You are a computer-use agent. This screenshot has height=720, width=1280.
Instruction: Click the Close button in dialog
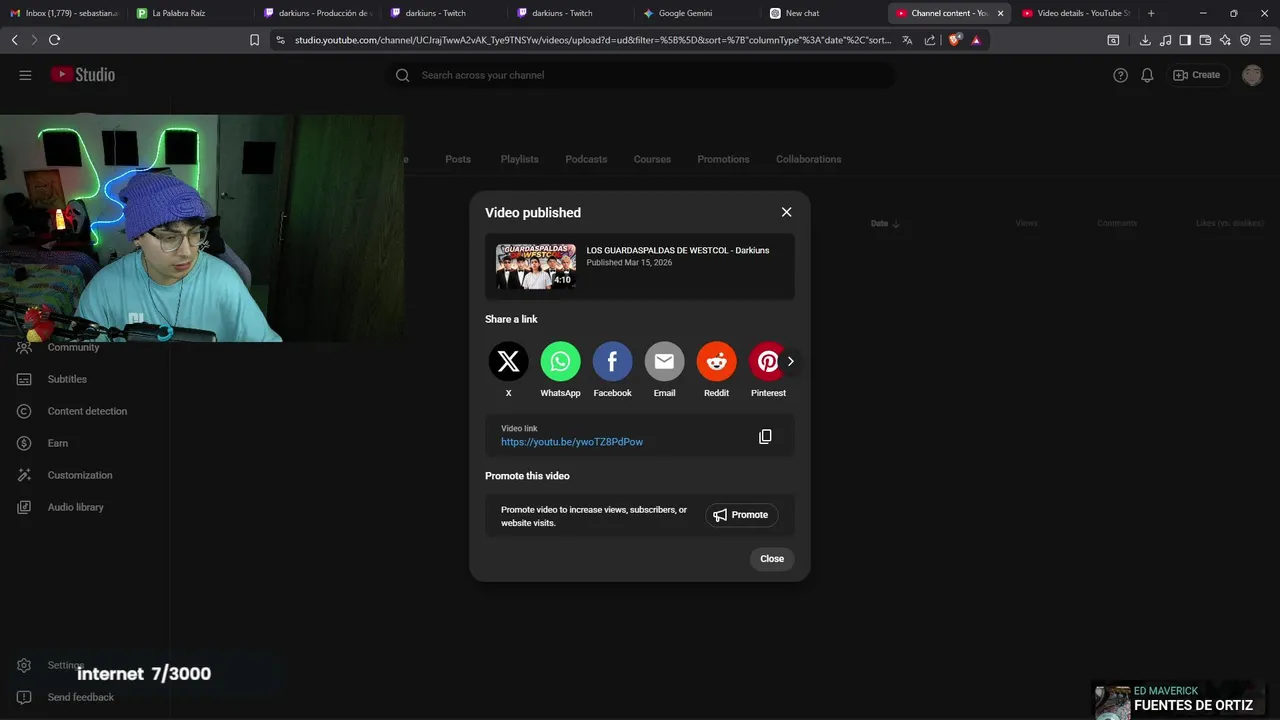click(x=772, y=559)
